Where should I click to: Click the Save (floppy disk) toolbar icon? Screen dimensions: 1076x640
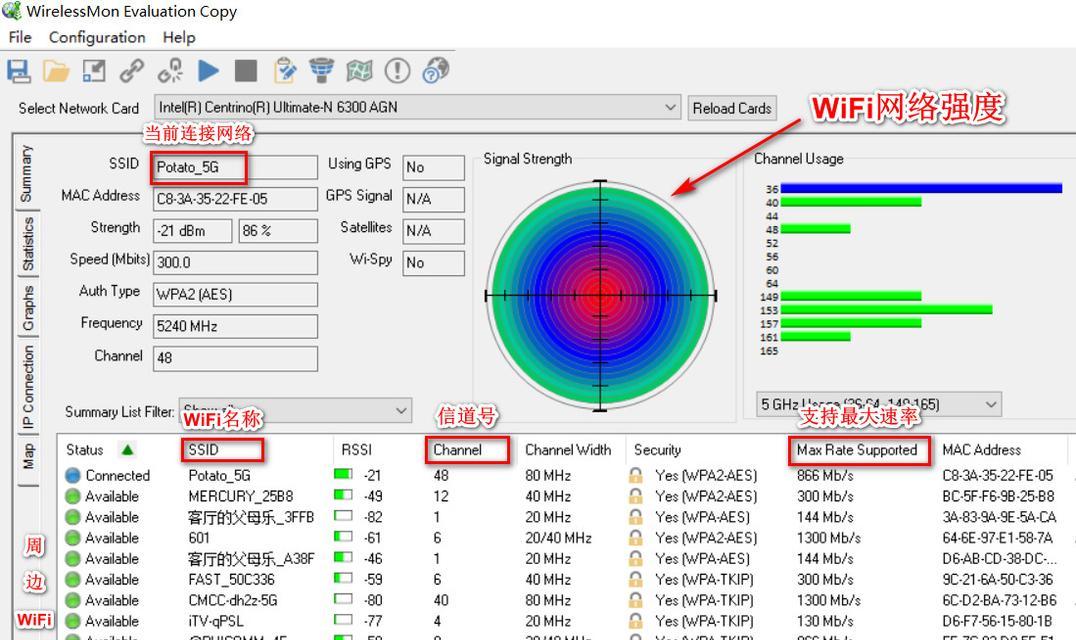tap(19, 71)
